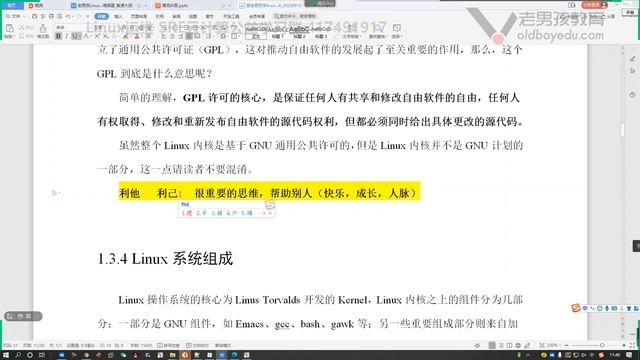Click the pen icon in right sidebar

click(633, 59)
